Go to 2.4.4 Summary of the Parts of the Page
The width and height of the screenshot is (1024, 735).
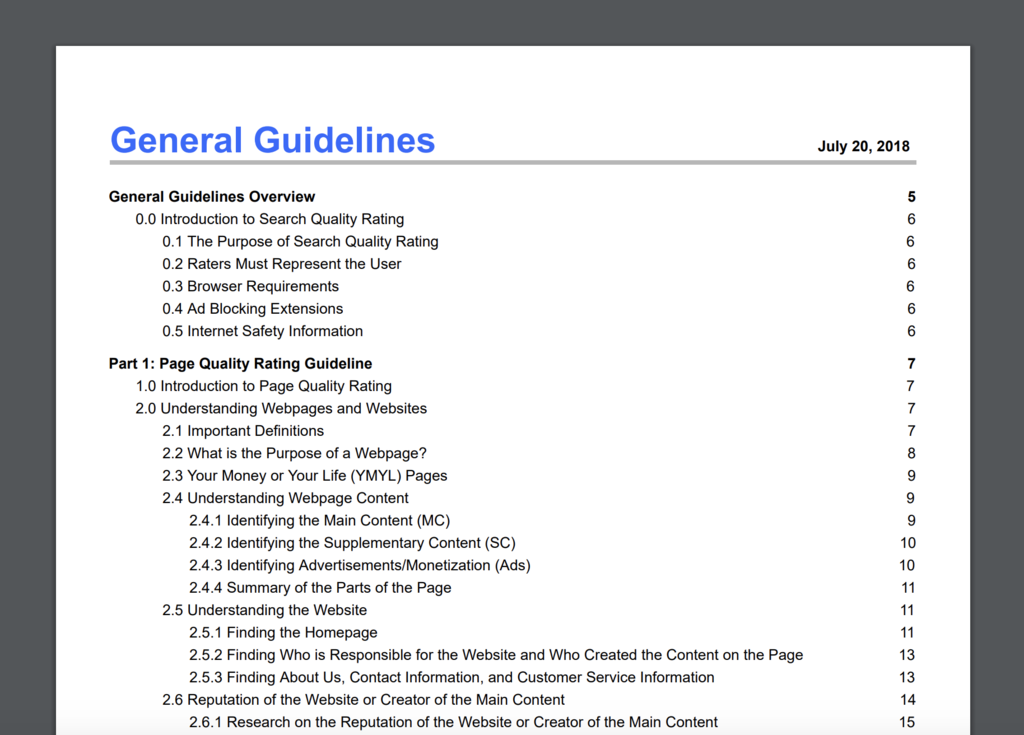click(320, 588)
